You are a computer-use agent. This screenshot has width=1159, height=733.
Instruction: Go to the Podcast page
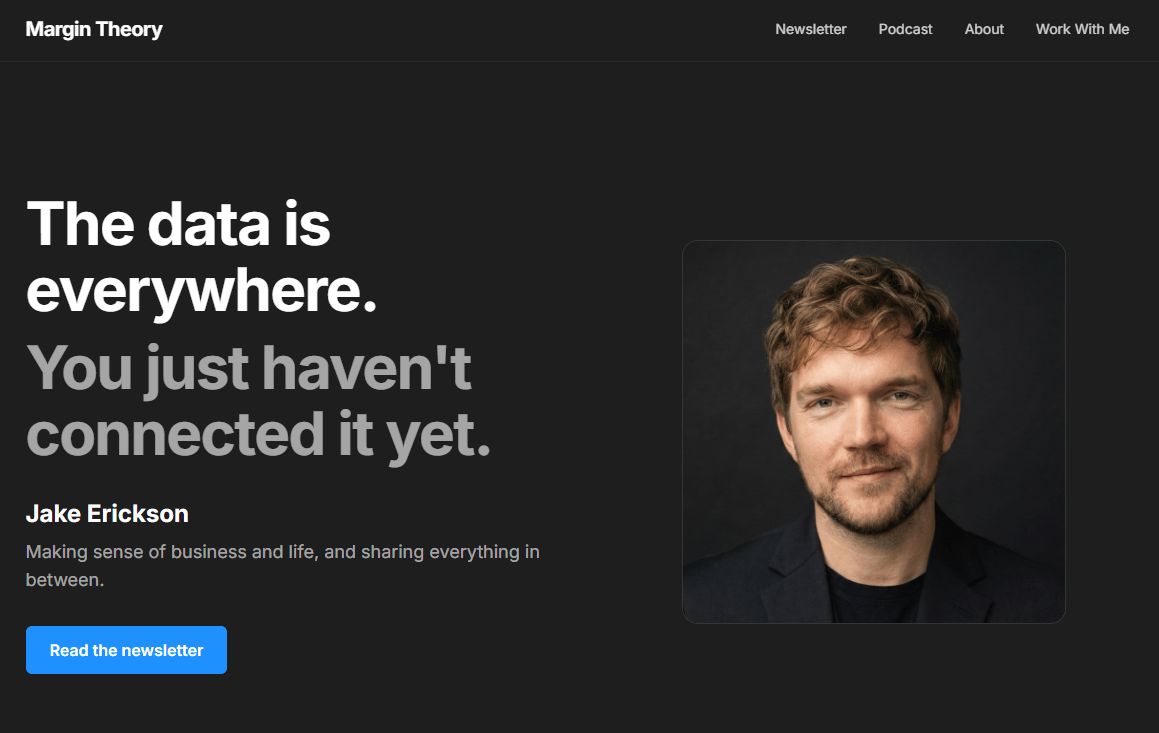coord(905,30)
